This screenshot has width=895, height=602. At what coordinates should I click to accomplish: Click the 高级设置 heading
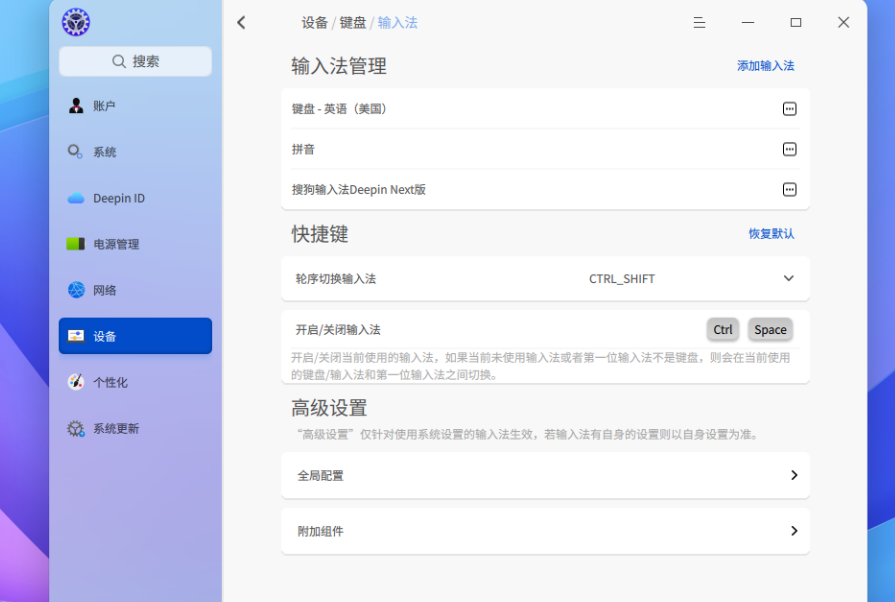pos(329,408)
